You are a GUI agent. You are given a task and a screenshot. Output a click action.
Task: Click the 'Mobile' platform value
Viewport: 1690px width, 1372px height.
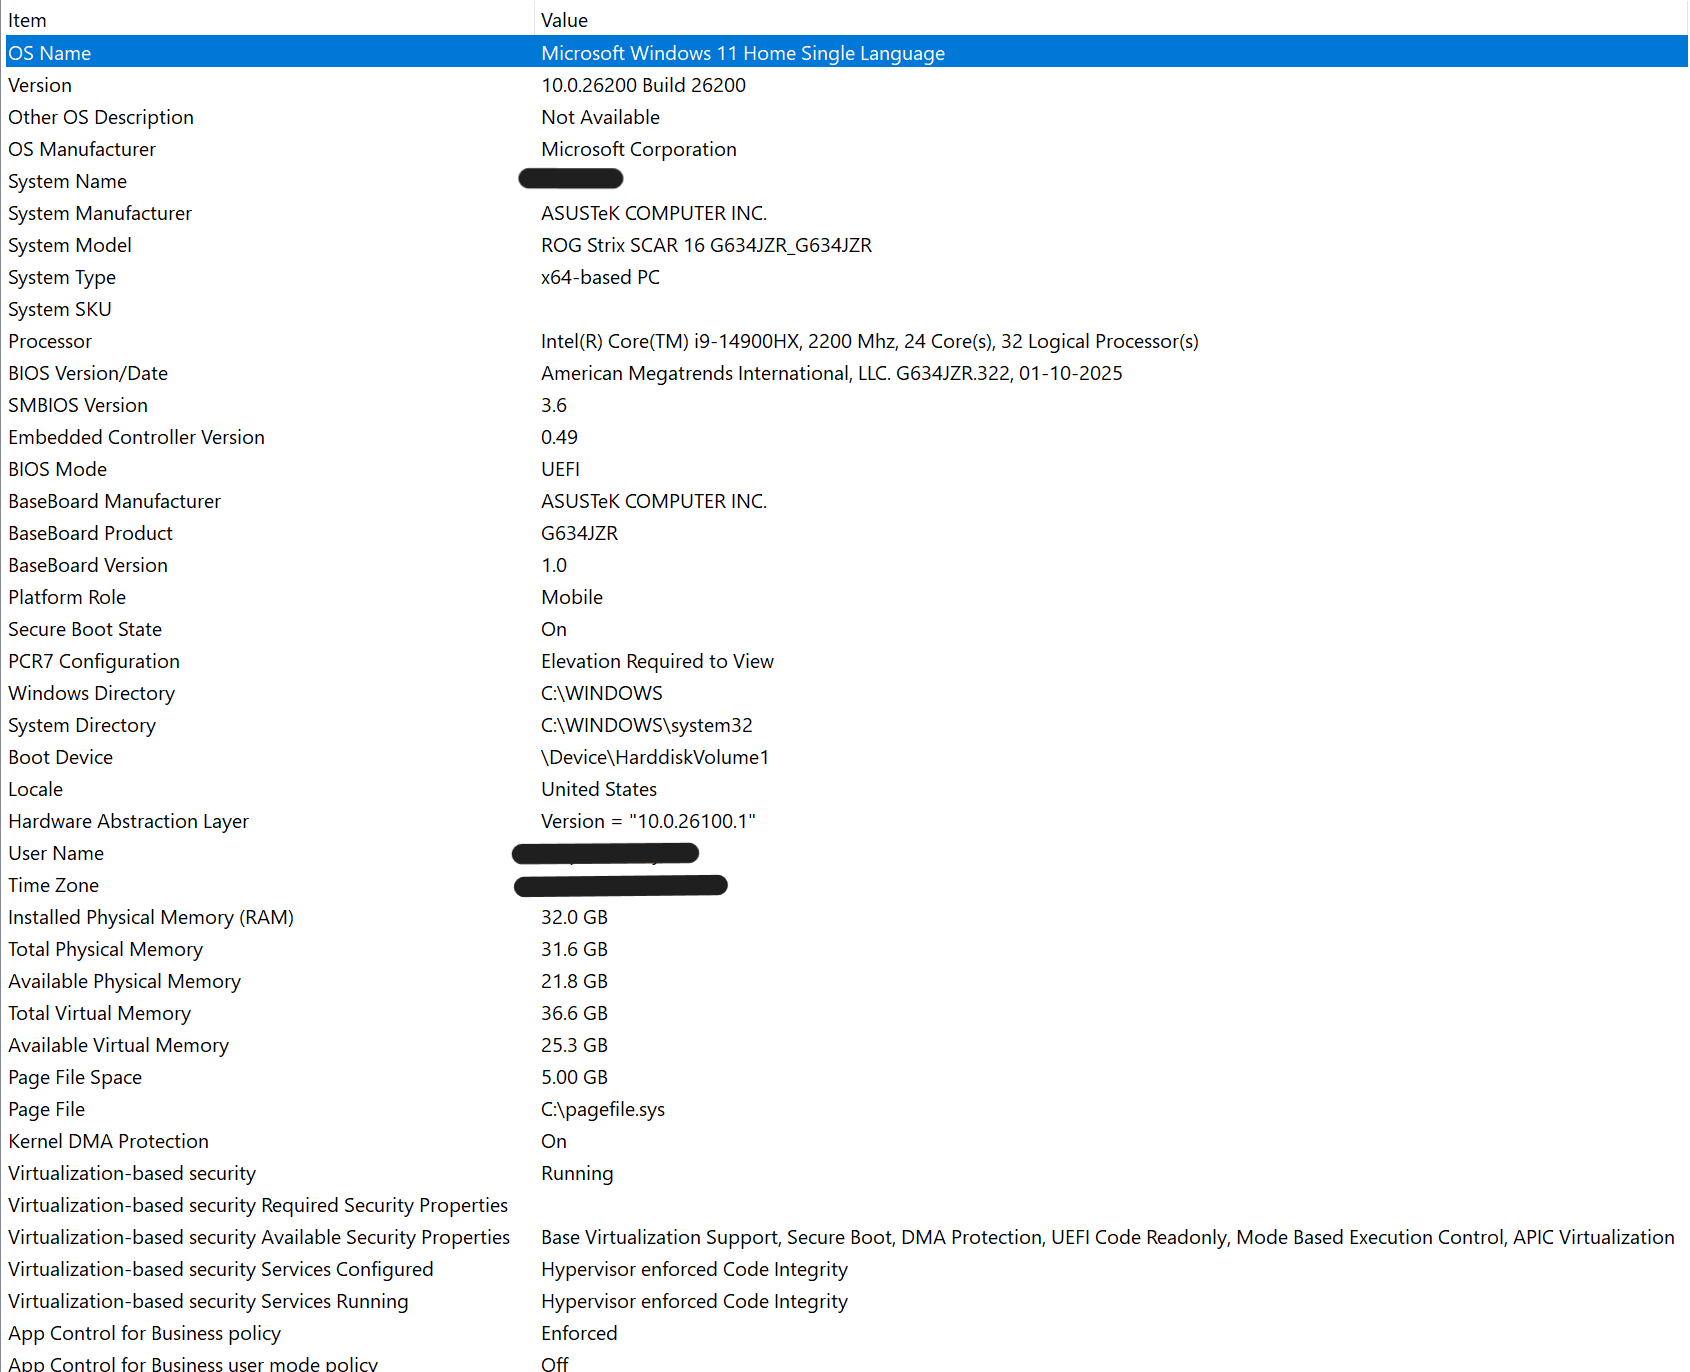click(x=571, y=597)
